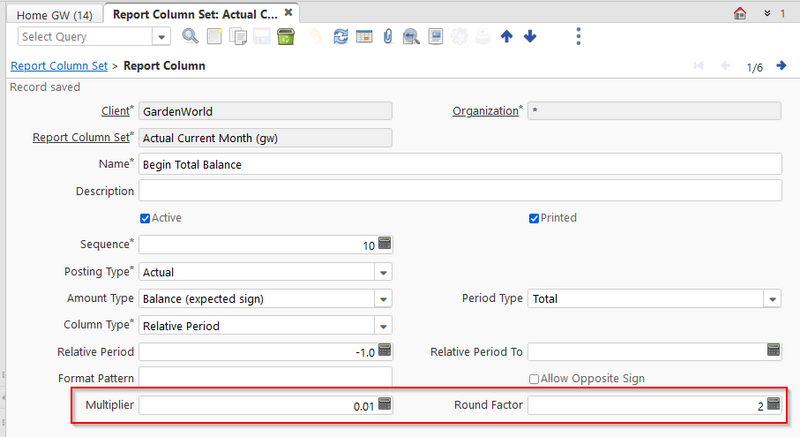This screenshot has width=800, height=437.
Task: Enable the Allow Opposite Sign checkbox
Action: (535, 379)
